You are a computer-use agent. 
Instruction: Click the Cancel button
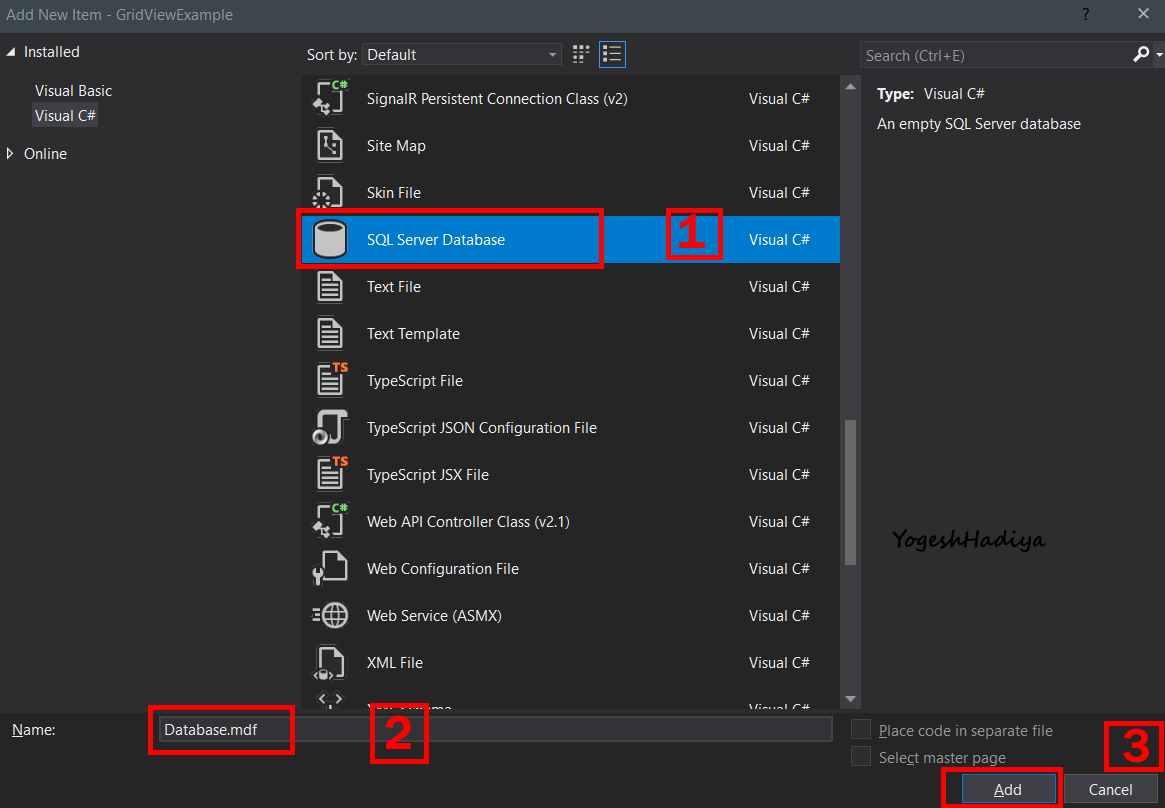1109,789
